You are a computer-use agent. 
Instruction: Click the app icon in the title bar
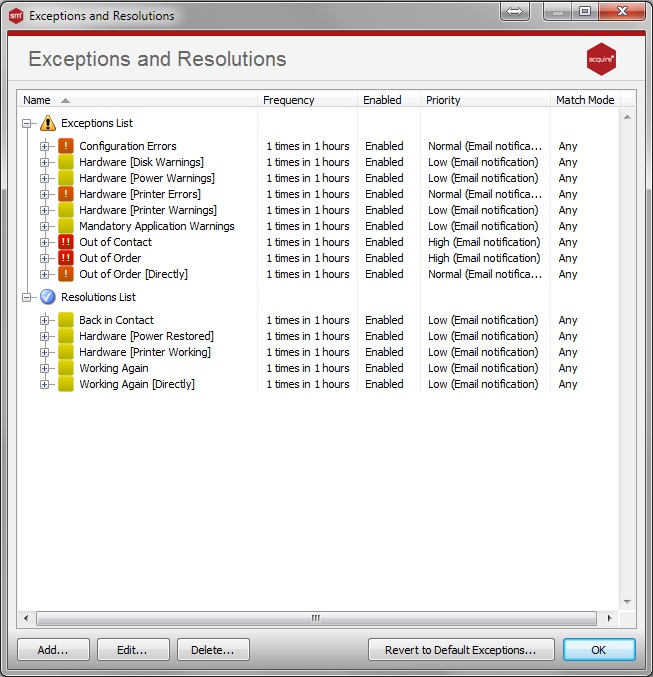(16, 16)
